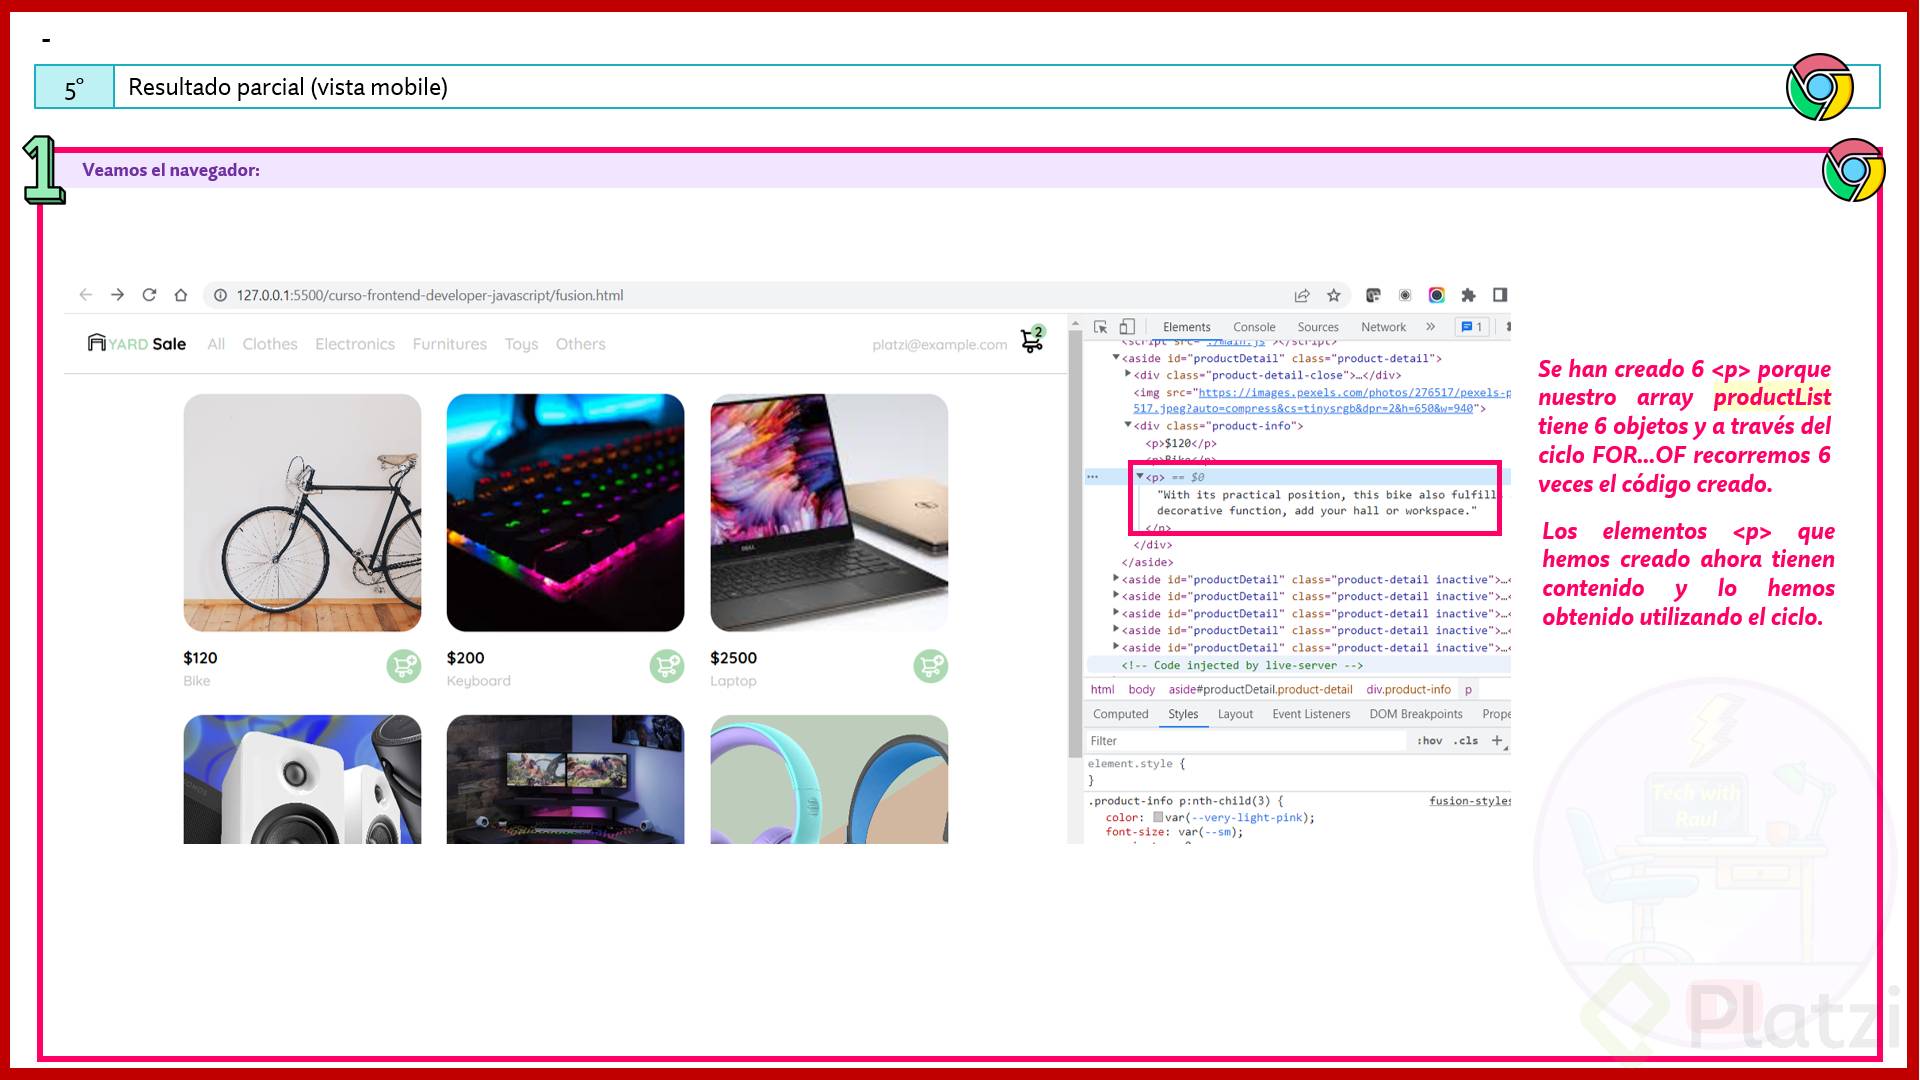Toggle the browser side panel icon
Screen dimensions: 1920x1080
(x=1500, y=295)
